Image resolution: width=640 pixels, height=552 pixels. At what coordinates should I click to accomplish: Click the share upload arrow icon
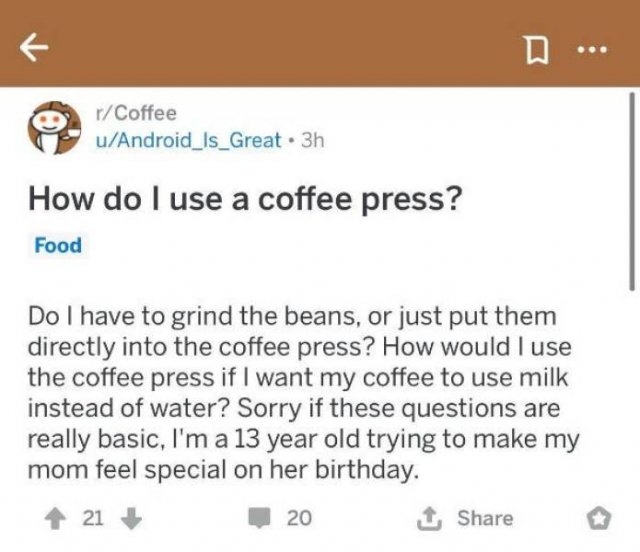tap(429, 519)
